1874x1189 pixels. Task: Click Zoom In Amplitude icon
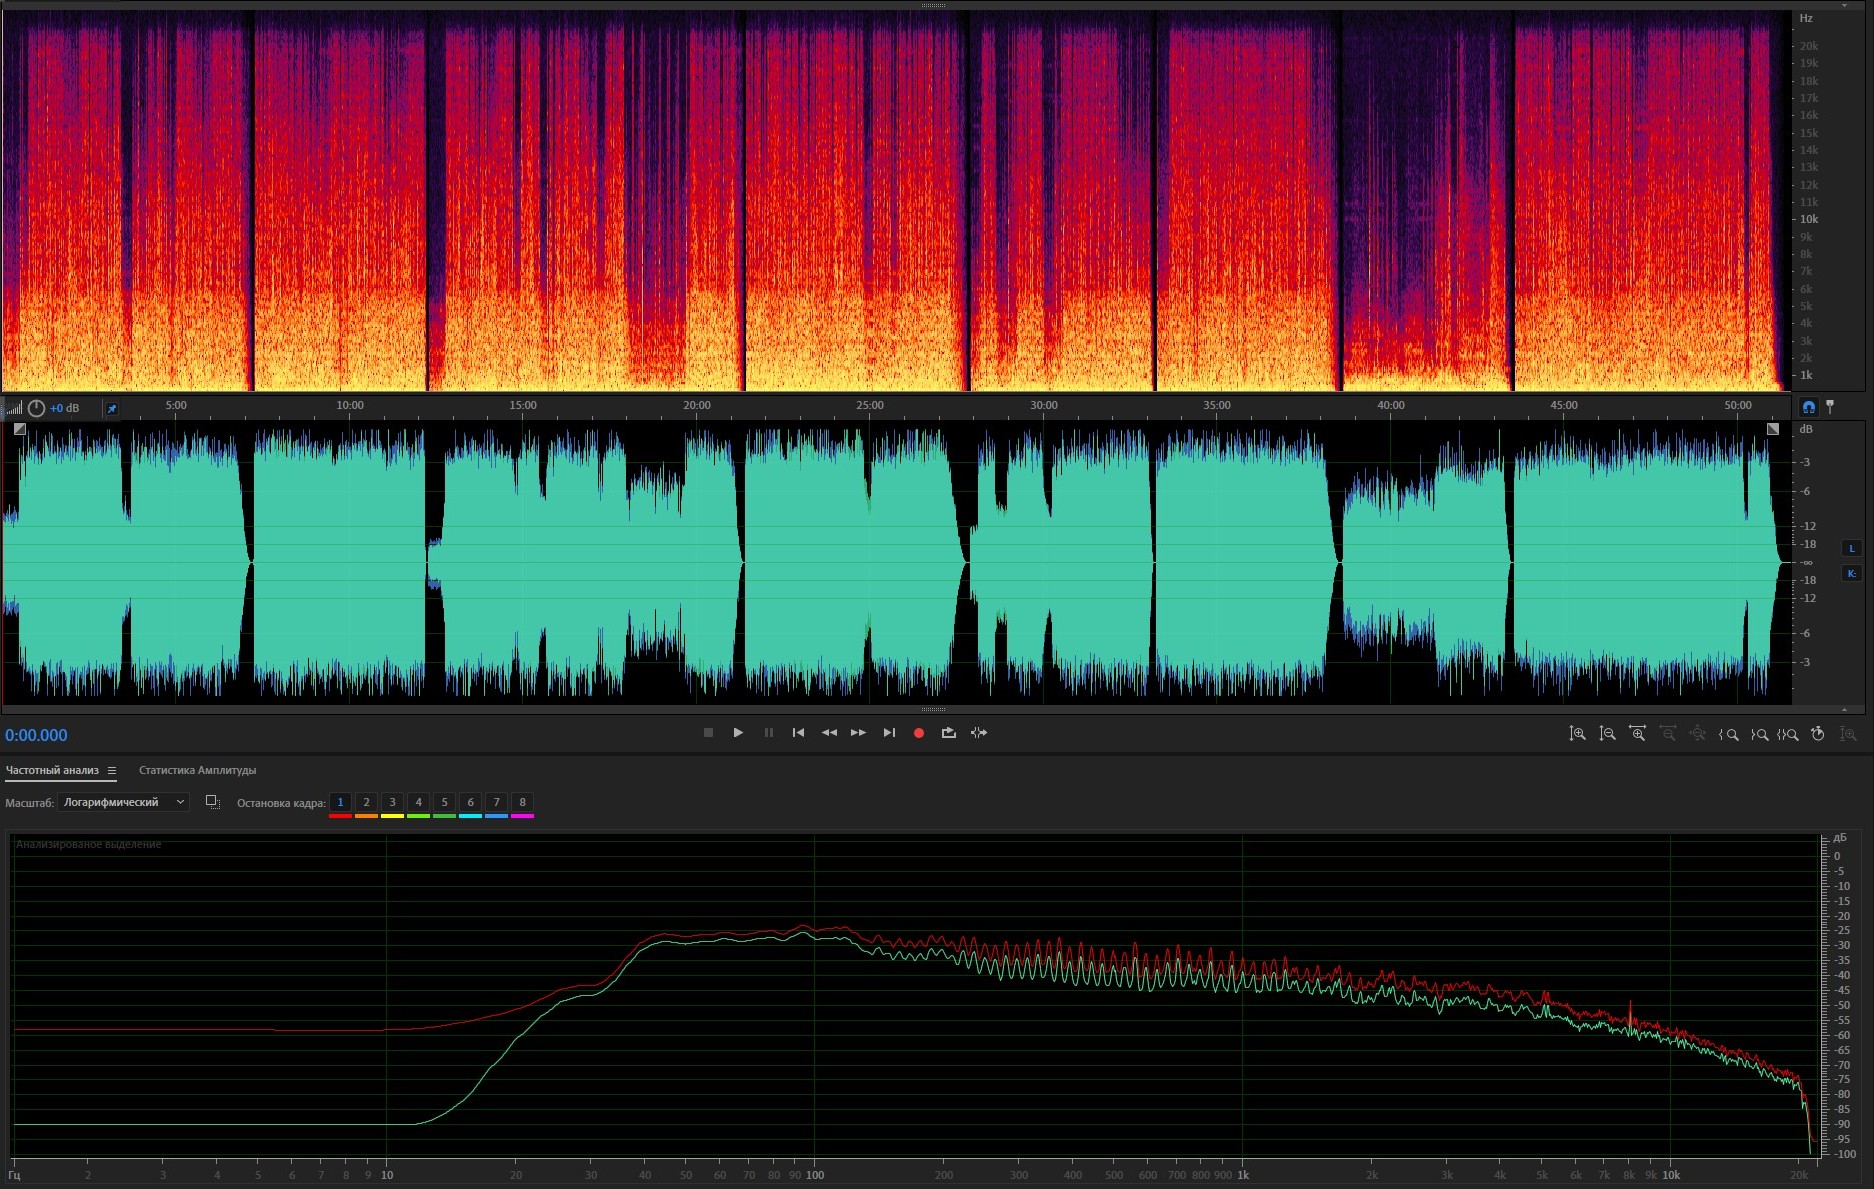pyautogui.click(x=1577, y=734)
